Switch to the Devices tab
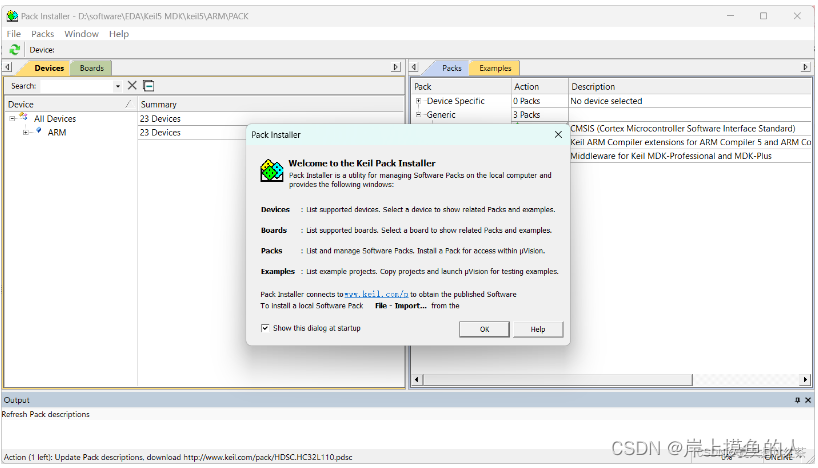Image resolution: width=818 pixels, height=468 pixels. click(49, 68)
